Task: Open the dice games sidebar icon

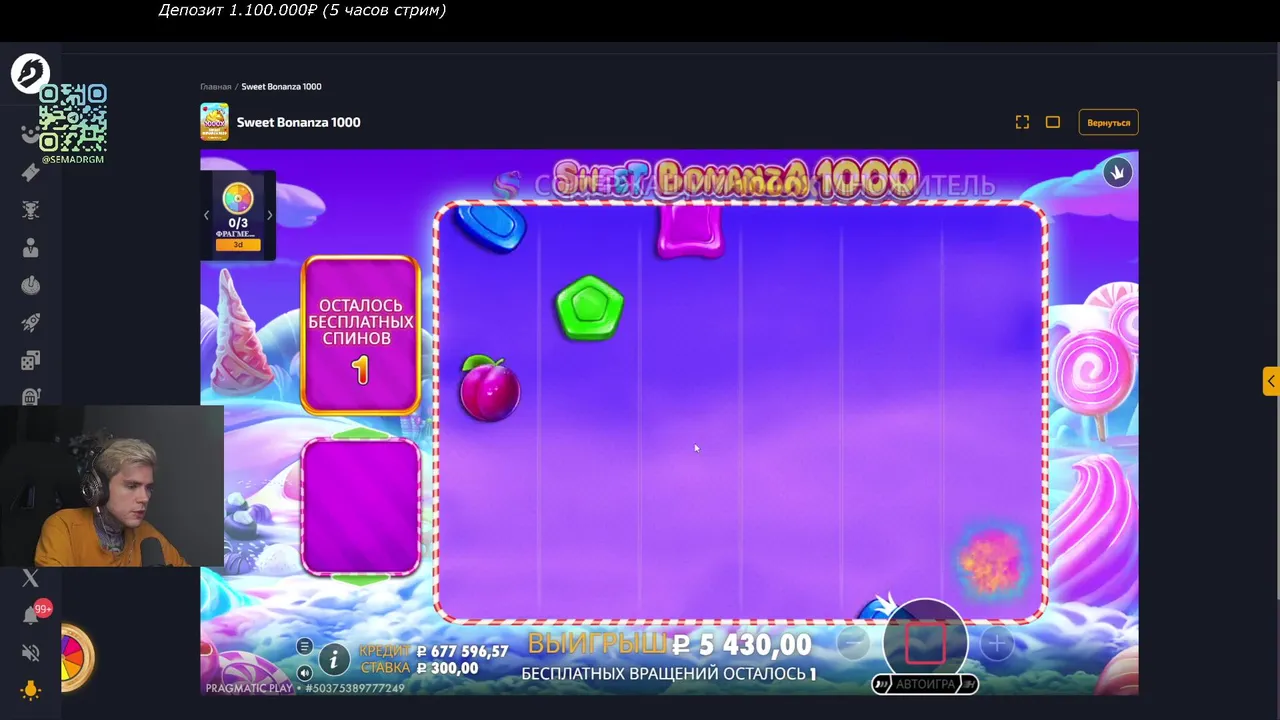Action: [x=30, y=360]
